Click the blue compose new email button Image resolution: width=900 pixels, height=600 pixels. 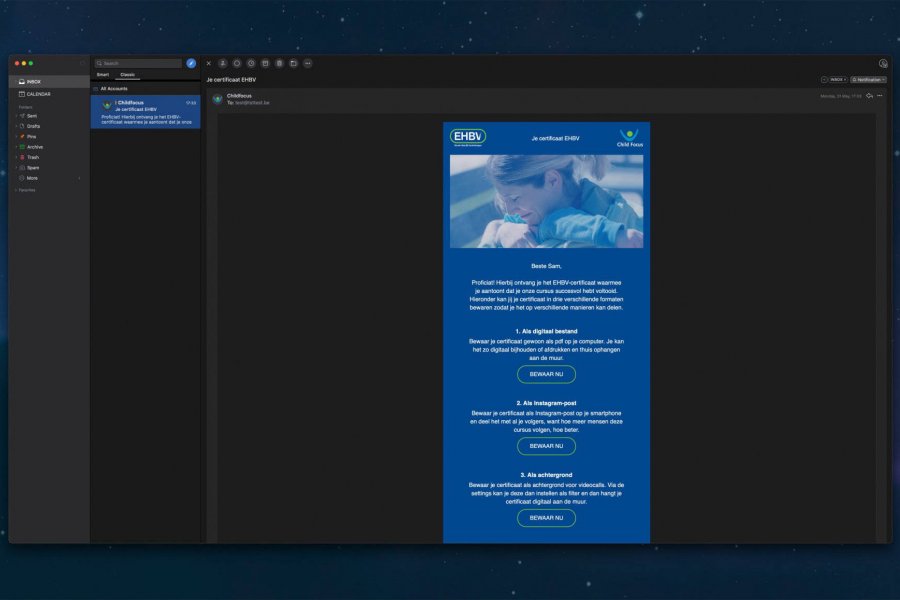[191, 63]
